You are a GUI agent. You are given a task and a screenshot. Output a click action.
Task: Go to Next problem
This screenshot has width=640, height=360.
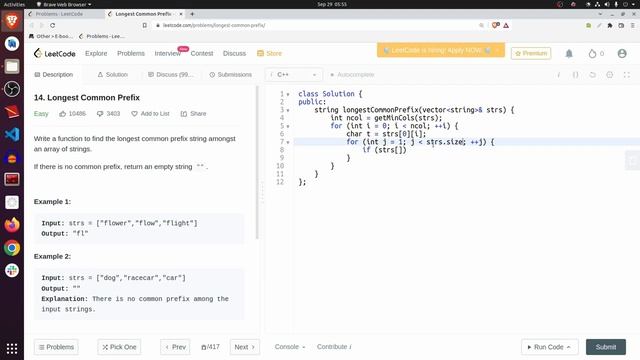(244, 347)
